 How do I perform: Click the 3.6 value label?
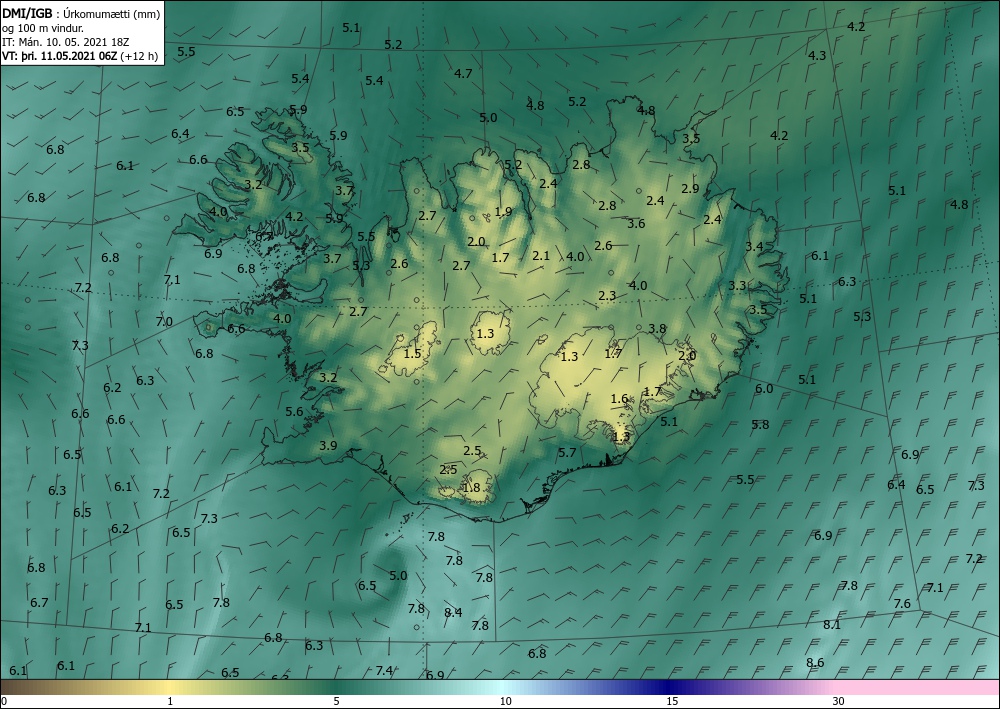(636, 224)
